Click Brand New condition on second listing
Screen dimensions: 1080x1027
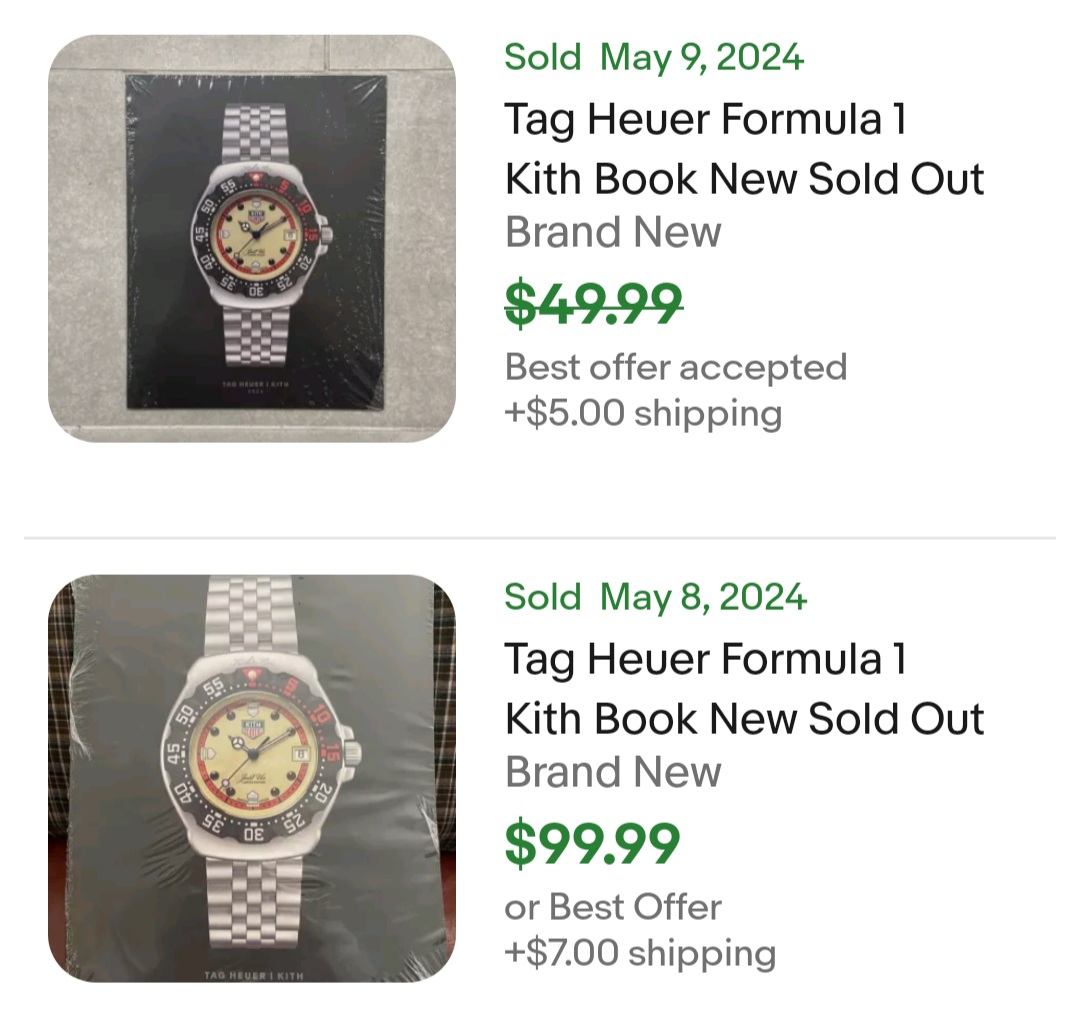pos(613,772)
